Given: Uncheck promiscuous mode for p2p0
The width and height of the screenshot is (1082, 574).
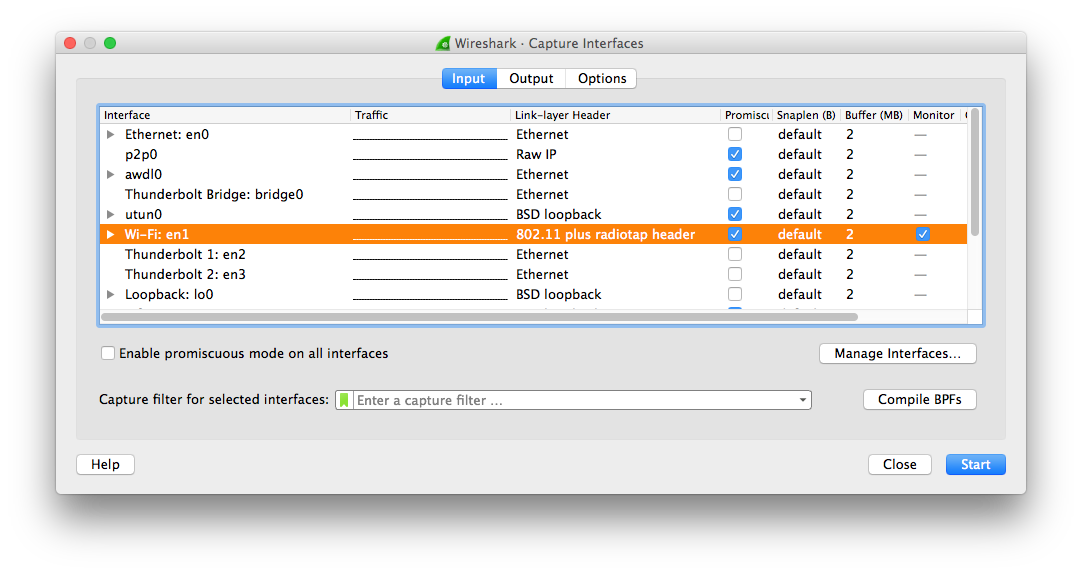Looking at the screenshot, I should (735, 155).
